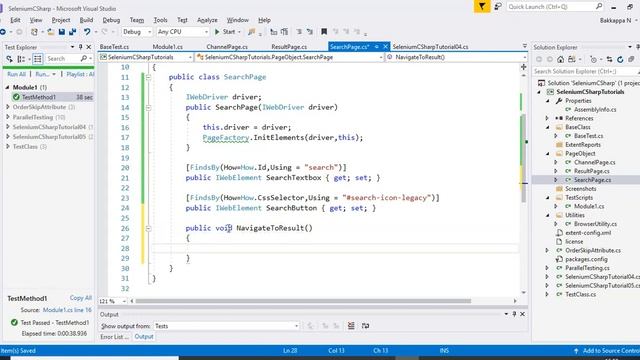Click the Pending Changes Filter clock icon
This screenshot has height=360, width=640.
pos(593,60)
